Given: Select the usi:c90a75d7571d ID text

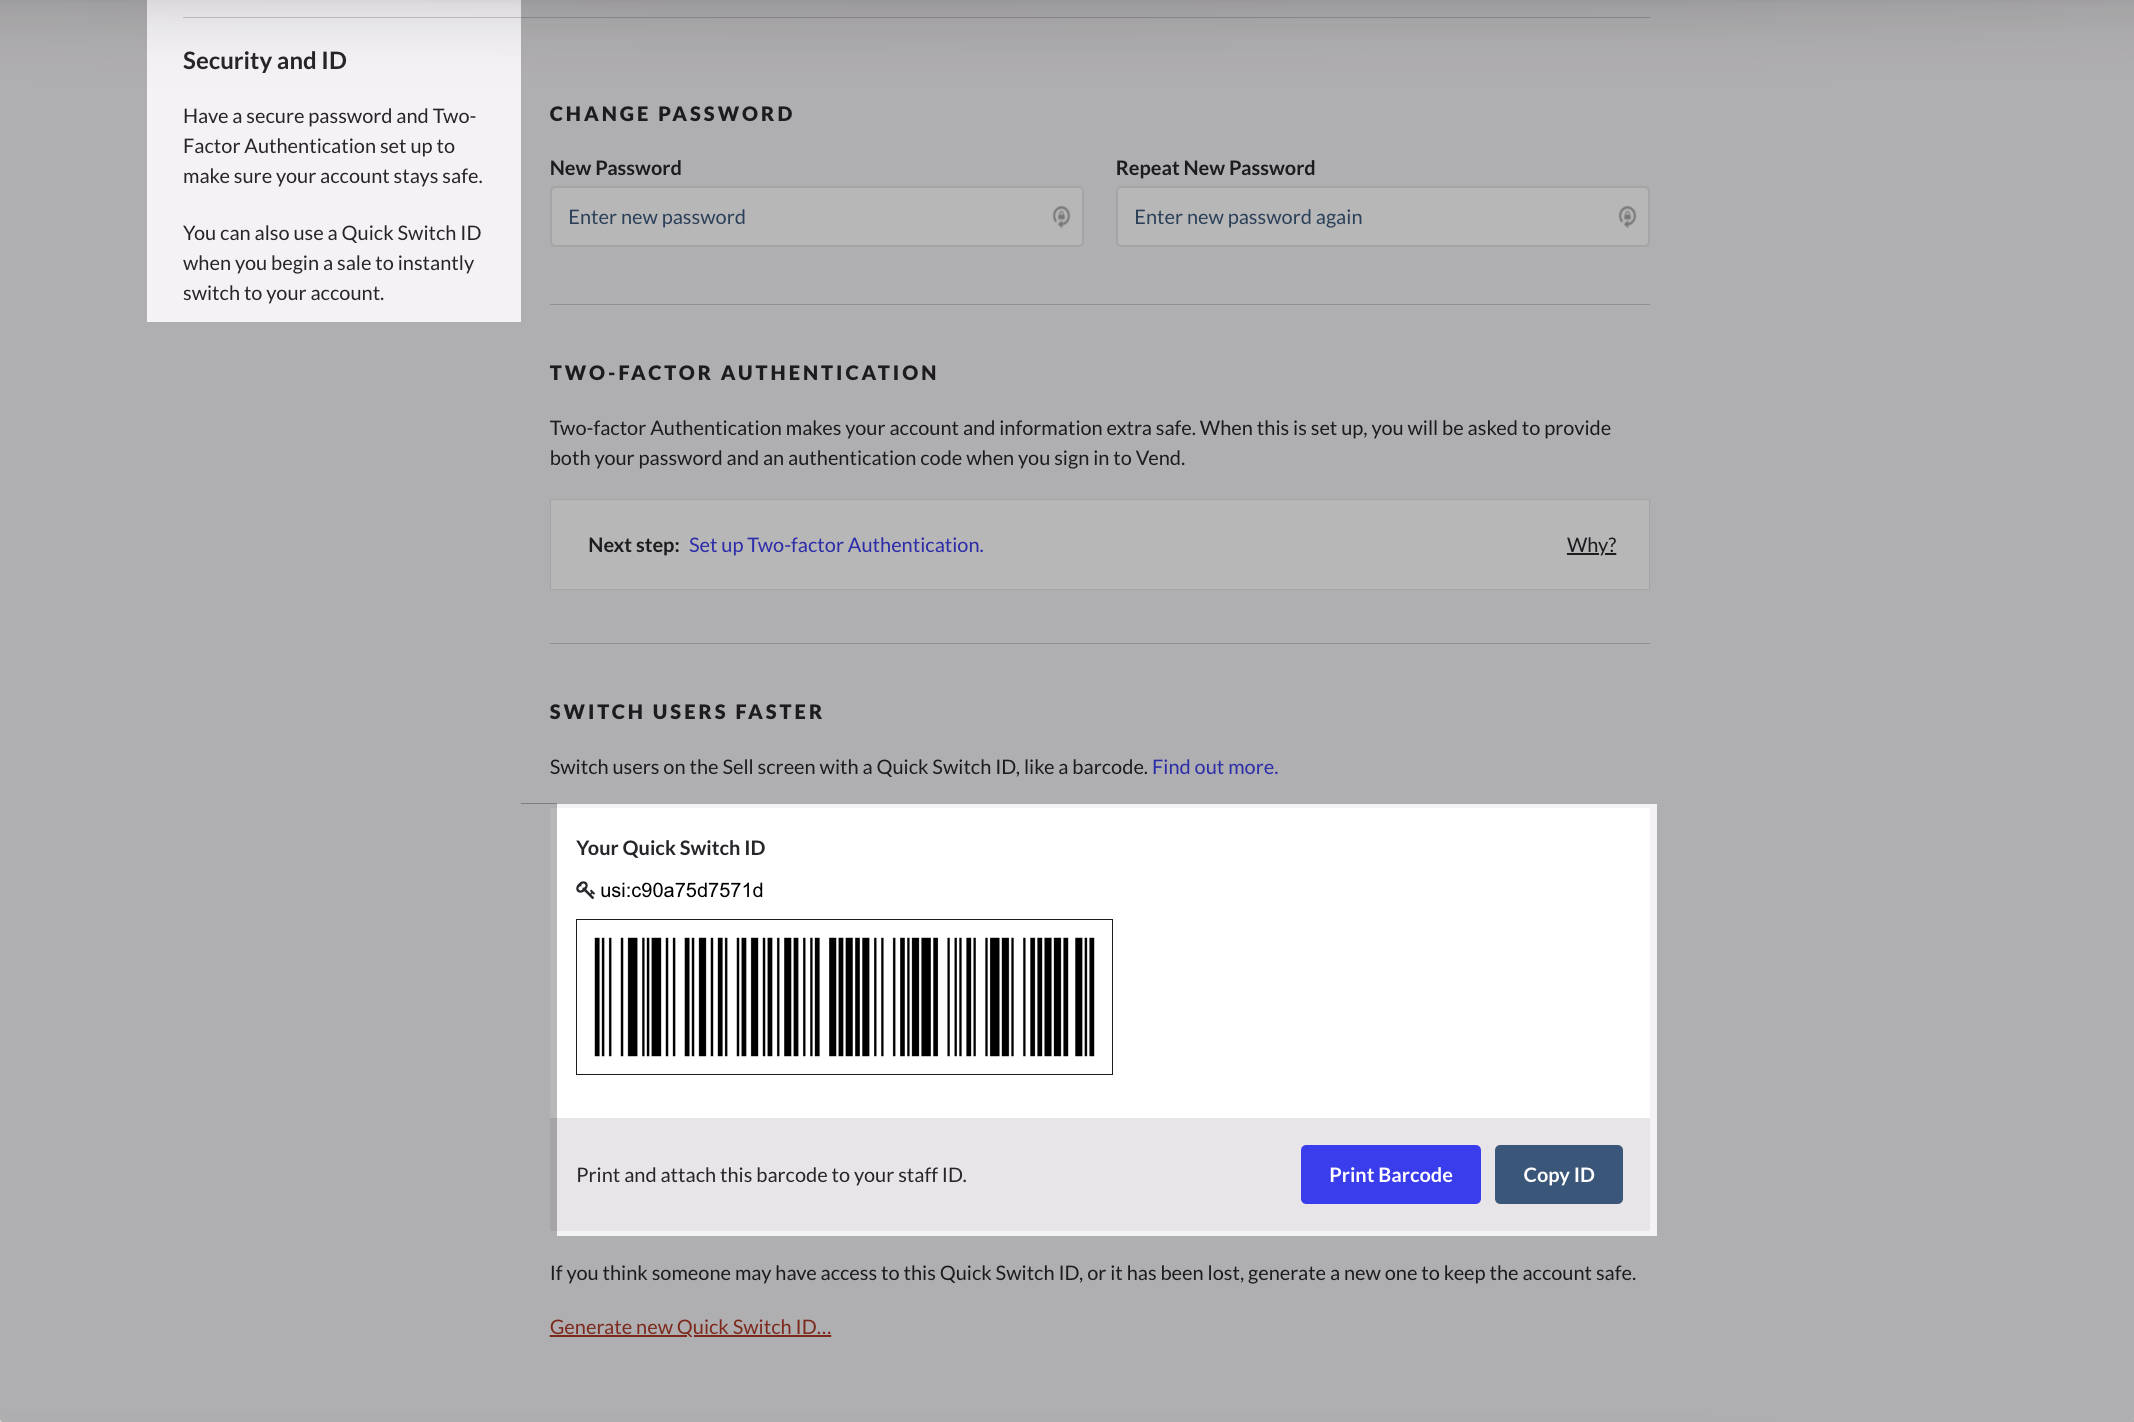Looking at the screenshot, I should tap(681, 890).
